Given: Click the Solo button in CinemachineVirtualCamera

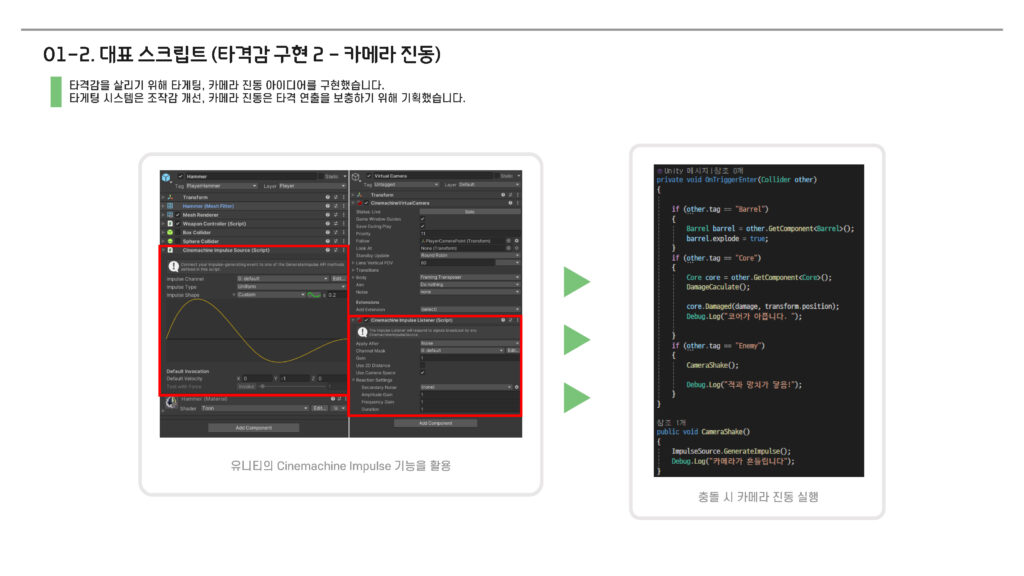Looking at the screenshot, I should pos(468,211).
